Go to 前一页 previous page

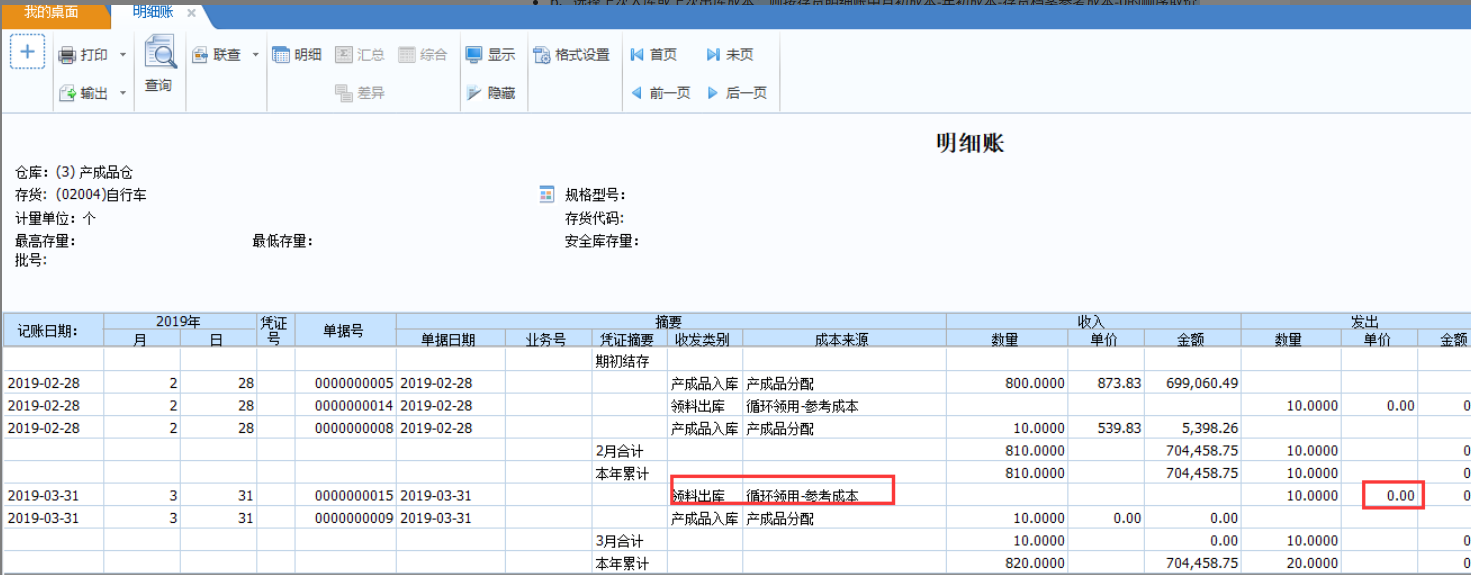[660, 93]
